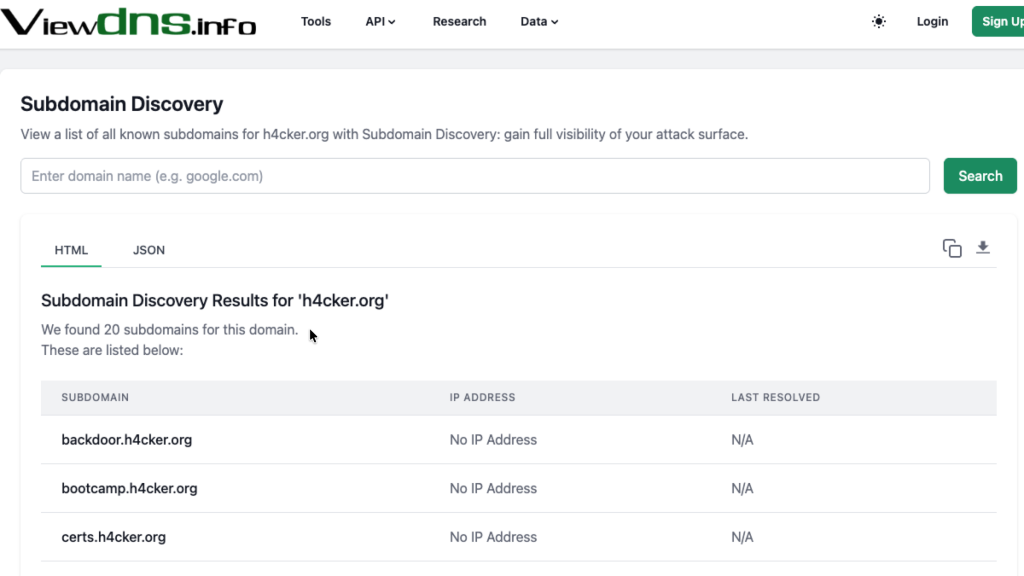The width and height of the screenshot is (1024, 576).
Task: Toggle the light/dark theme sun icon
Action: [879, 22]
